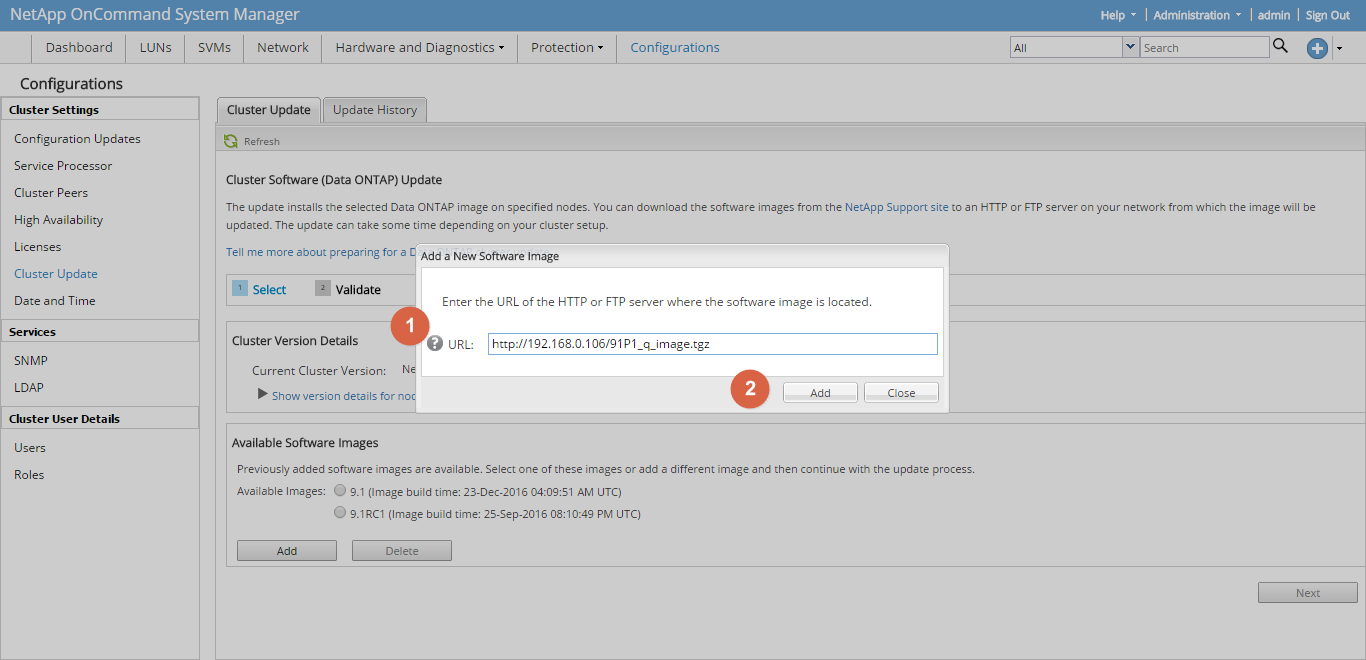
Task: Open the dropdown arrow beside the plus icon
Action: [x=1339, y=48]
